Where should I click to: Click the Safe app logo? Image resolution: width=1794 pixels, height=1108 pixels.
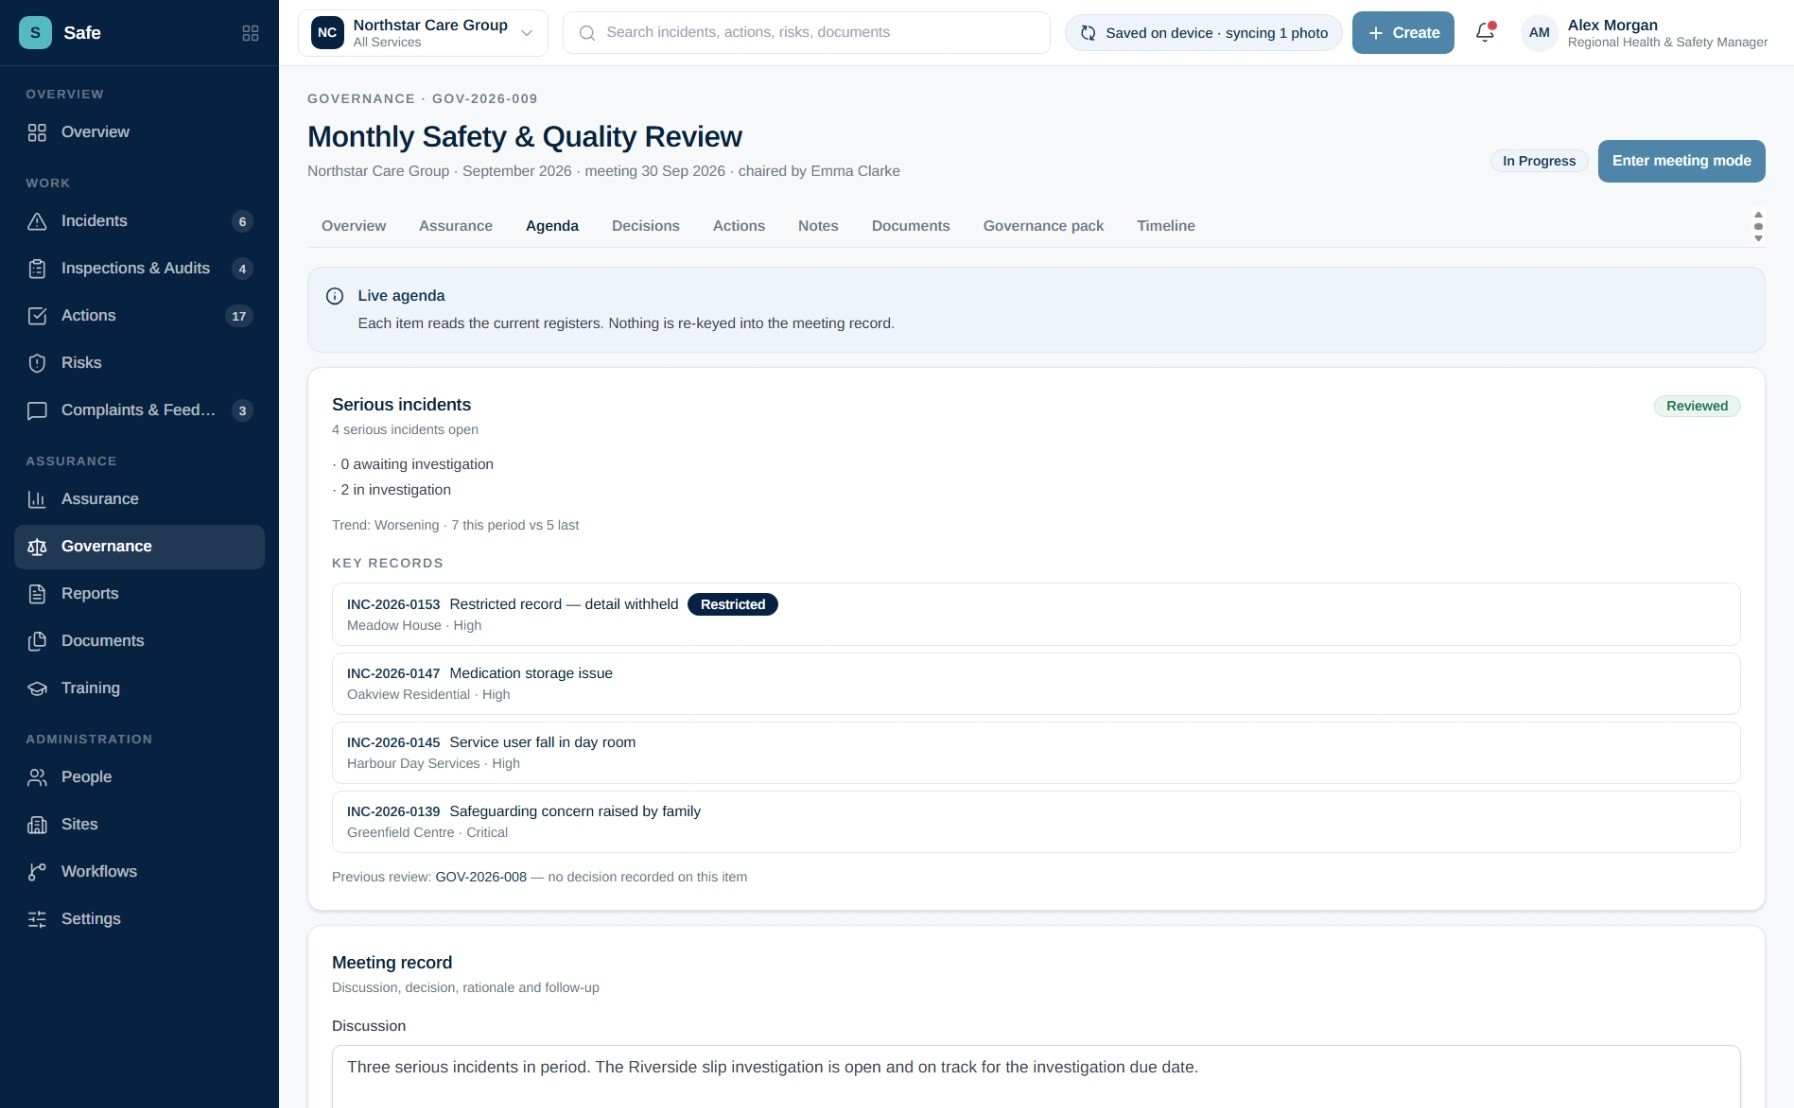pyautogui.click(x=35, y=33)
